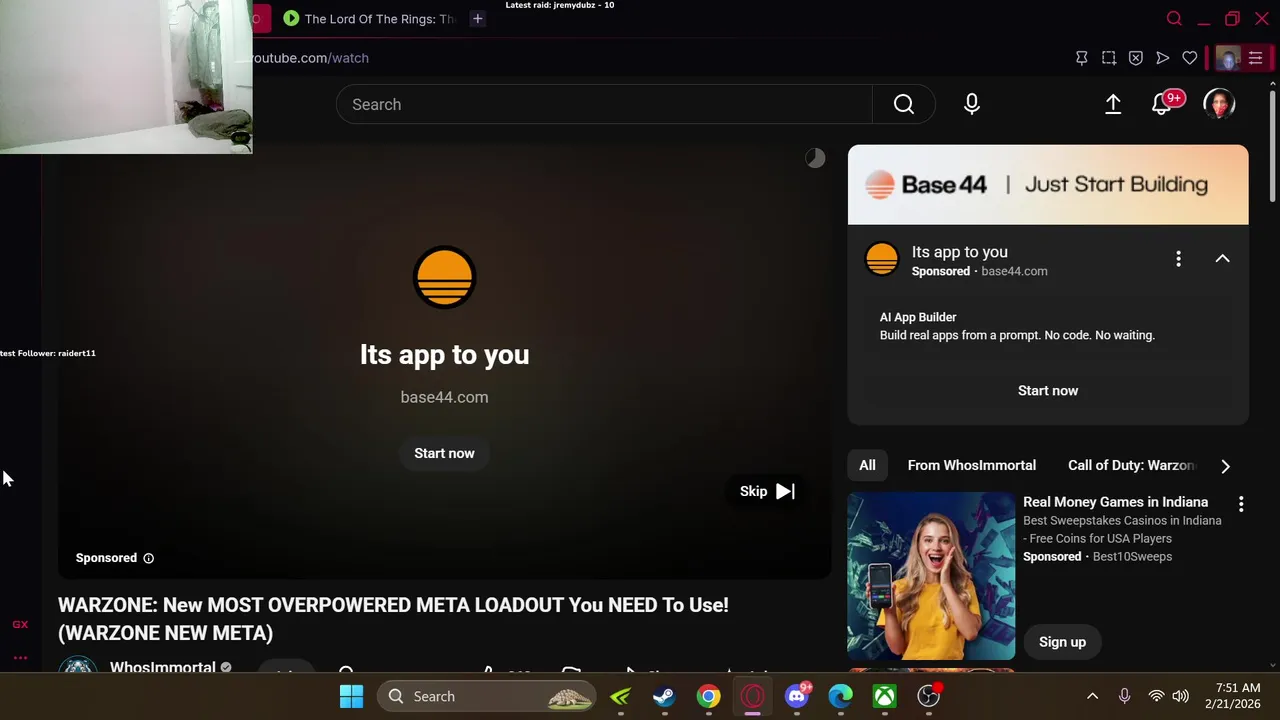This screenshot has height=720, width=1280.
Task: Open Microsoft Edge from the taskbar
Action: pos(841,696)
